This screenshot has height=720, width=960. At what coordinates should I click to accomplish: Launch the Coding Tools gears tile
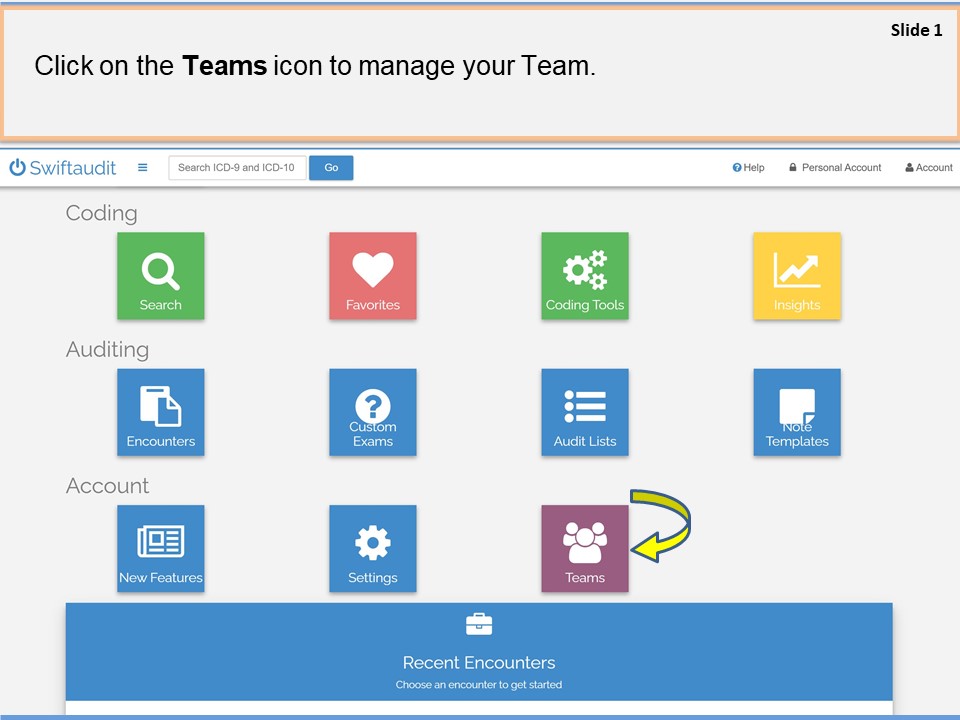(x=585, y=276)
